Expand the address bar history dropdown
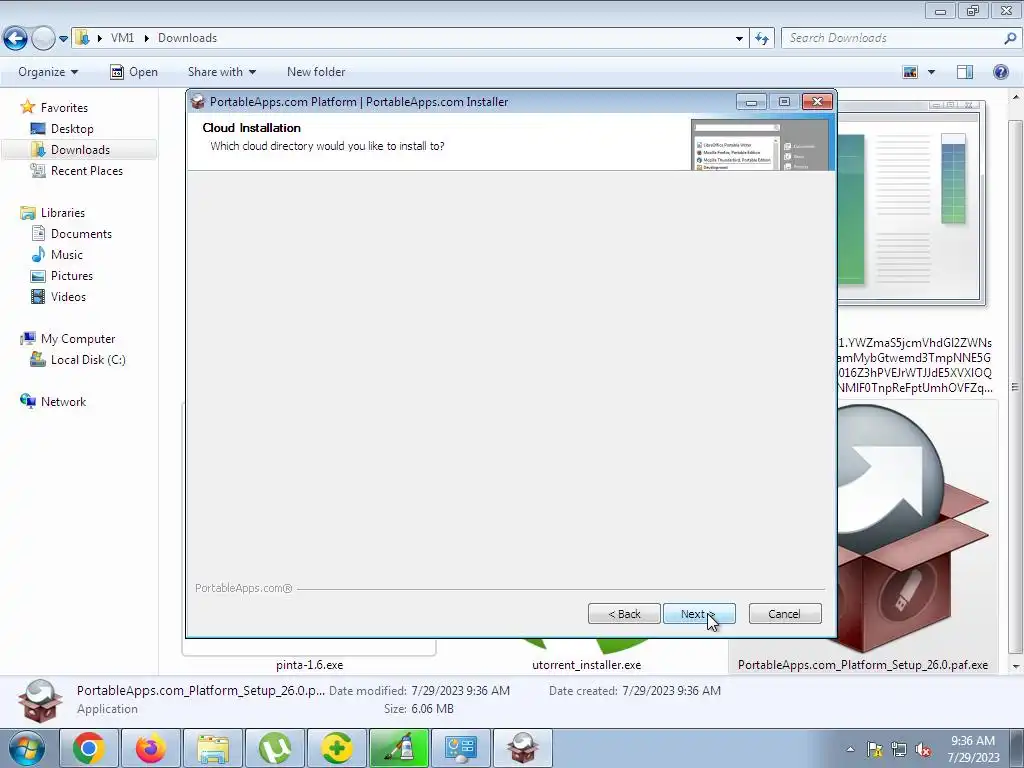The height and width of the screenshot is (768, 1024). (x=739, y=39)
